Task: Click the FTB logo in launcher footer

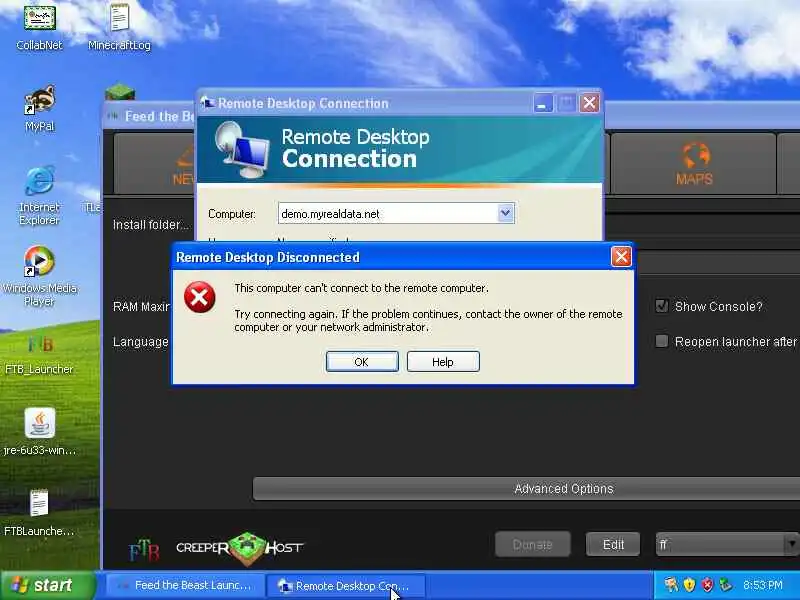Action: tap(144, 549)
